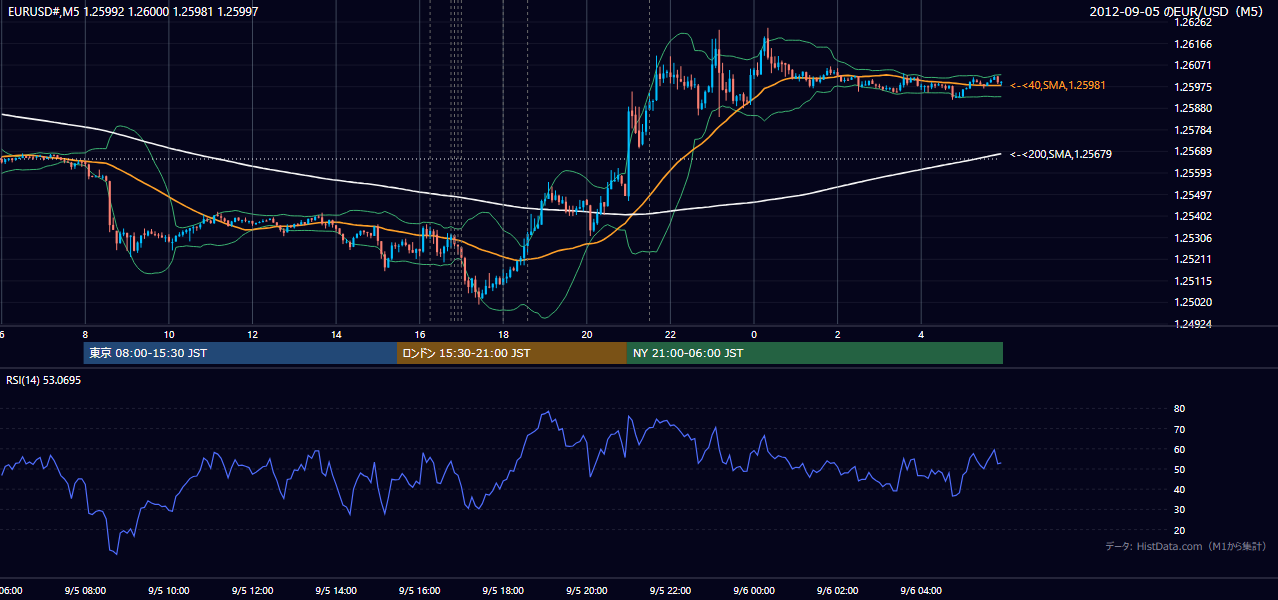Click the RSI axis value 60
The image size is (1278, 600).
[x=1179, y=449]
